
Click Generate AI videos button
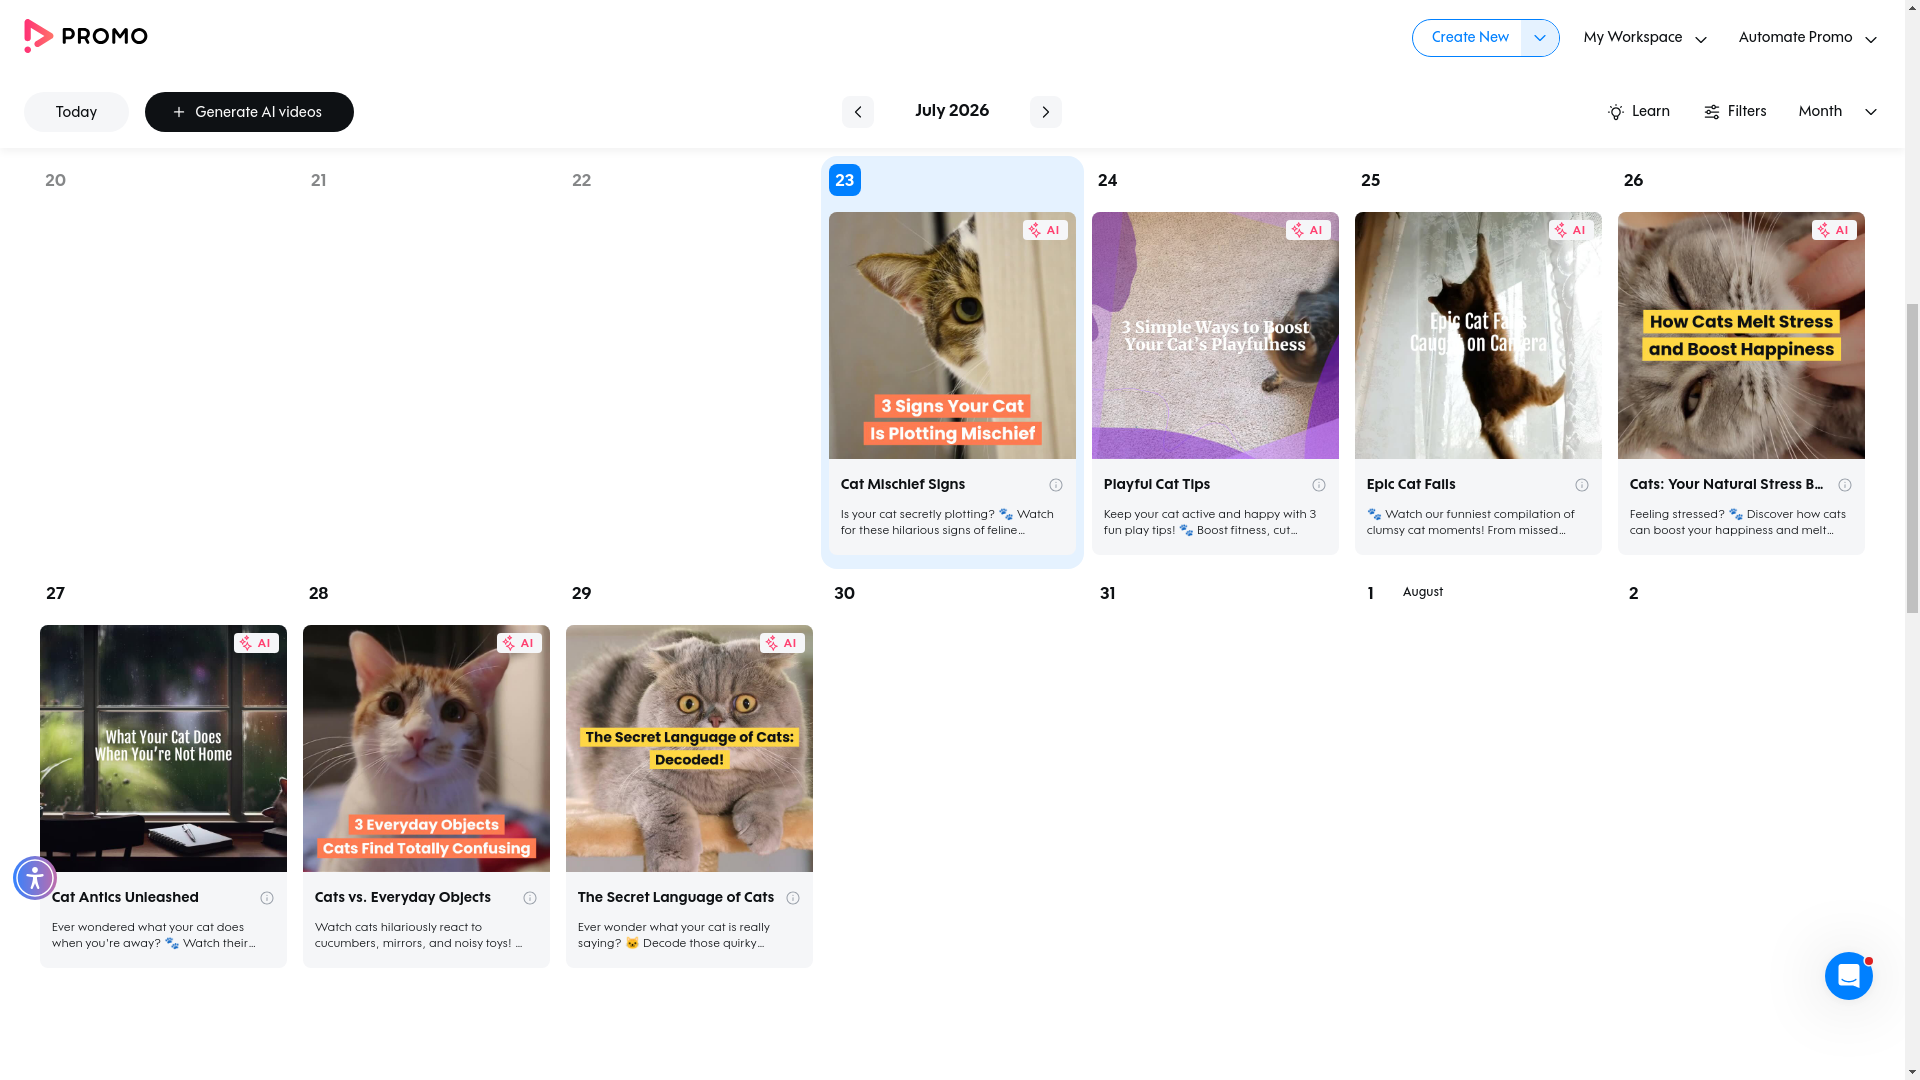(x=249, y=112)
